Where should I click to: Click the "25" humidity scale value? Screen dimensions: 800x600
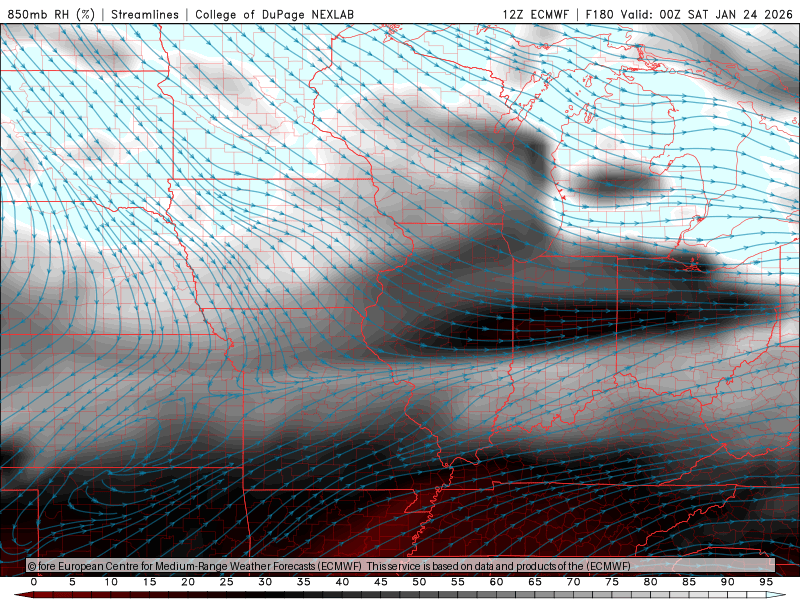click(227, 582)
